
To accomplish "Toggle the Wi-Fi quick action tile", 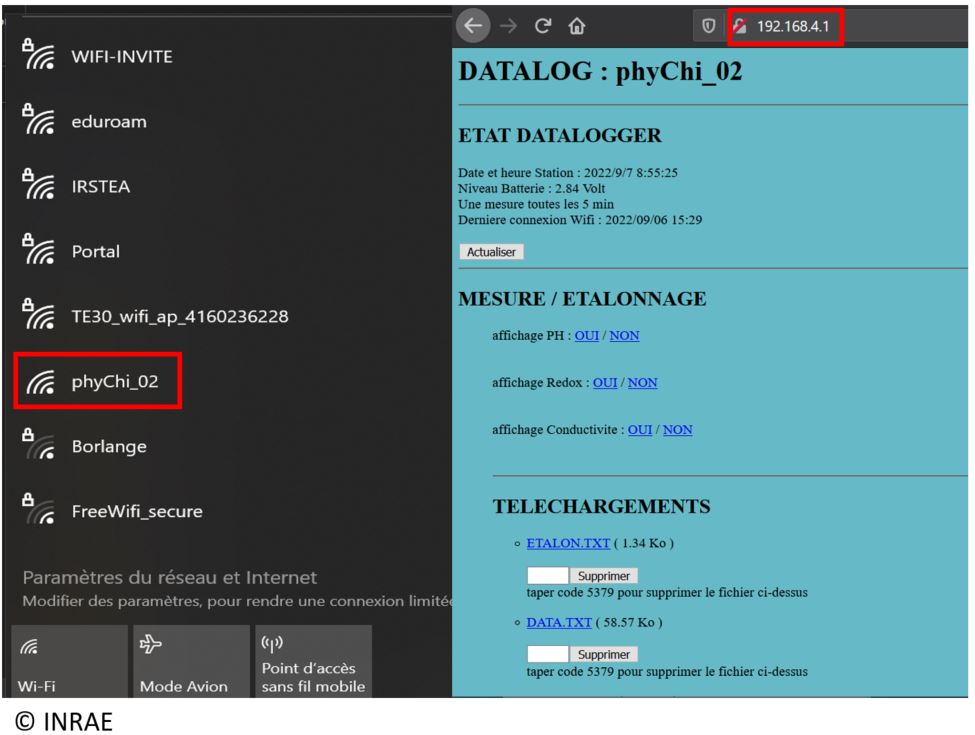I will [x=69, y=662].
